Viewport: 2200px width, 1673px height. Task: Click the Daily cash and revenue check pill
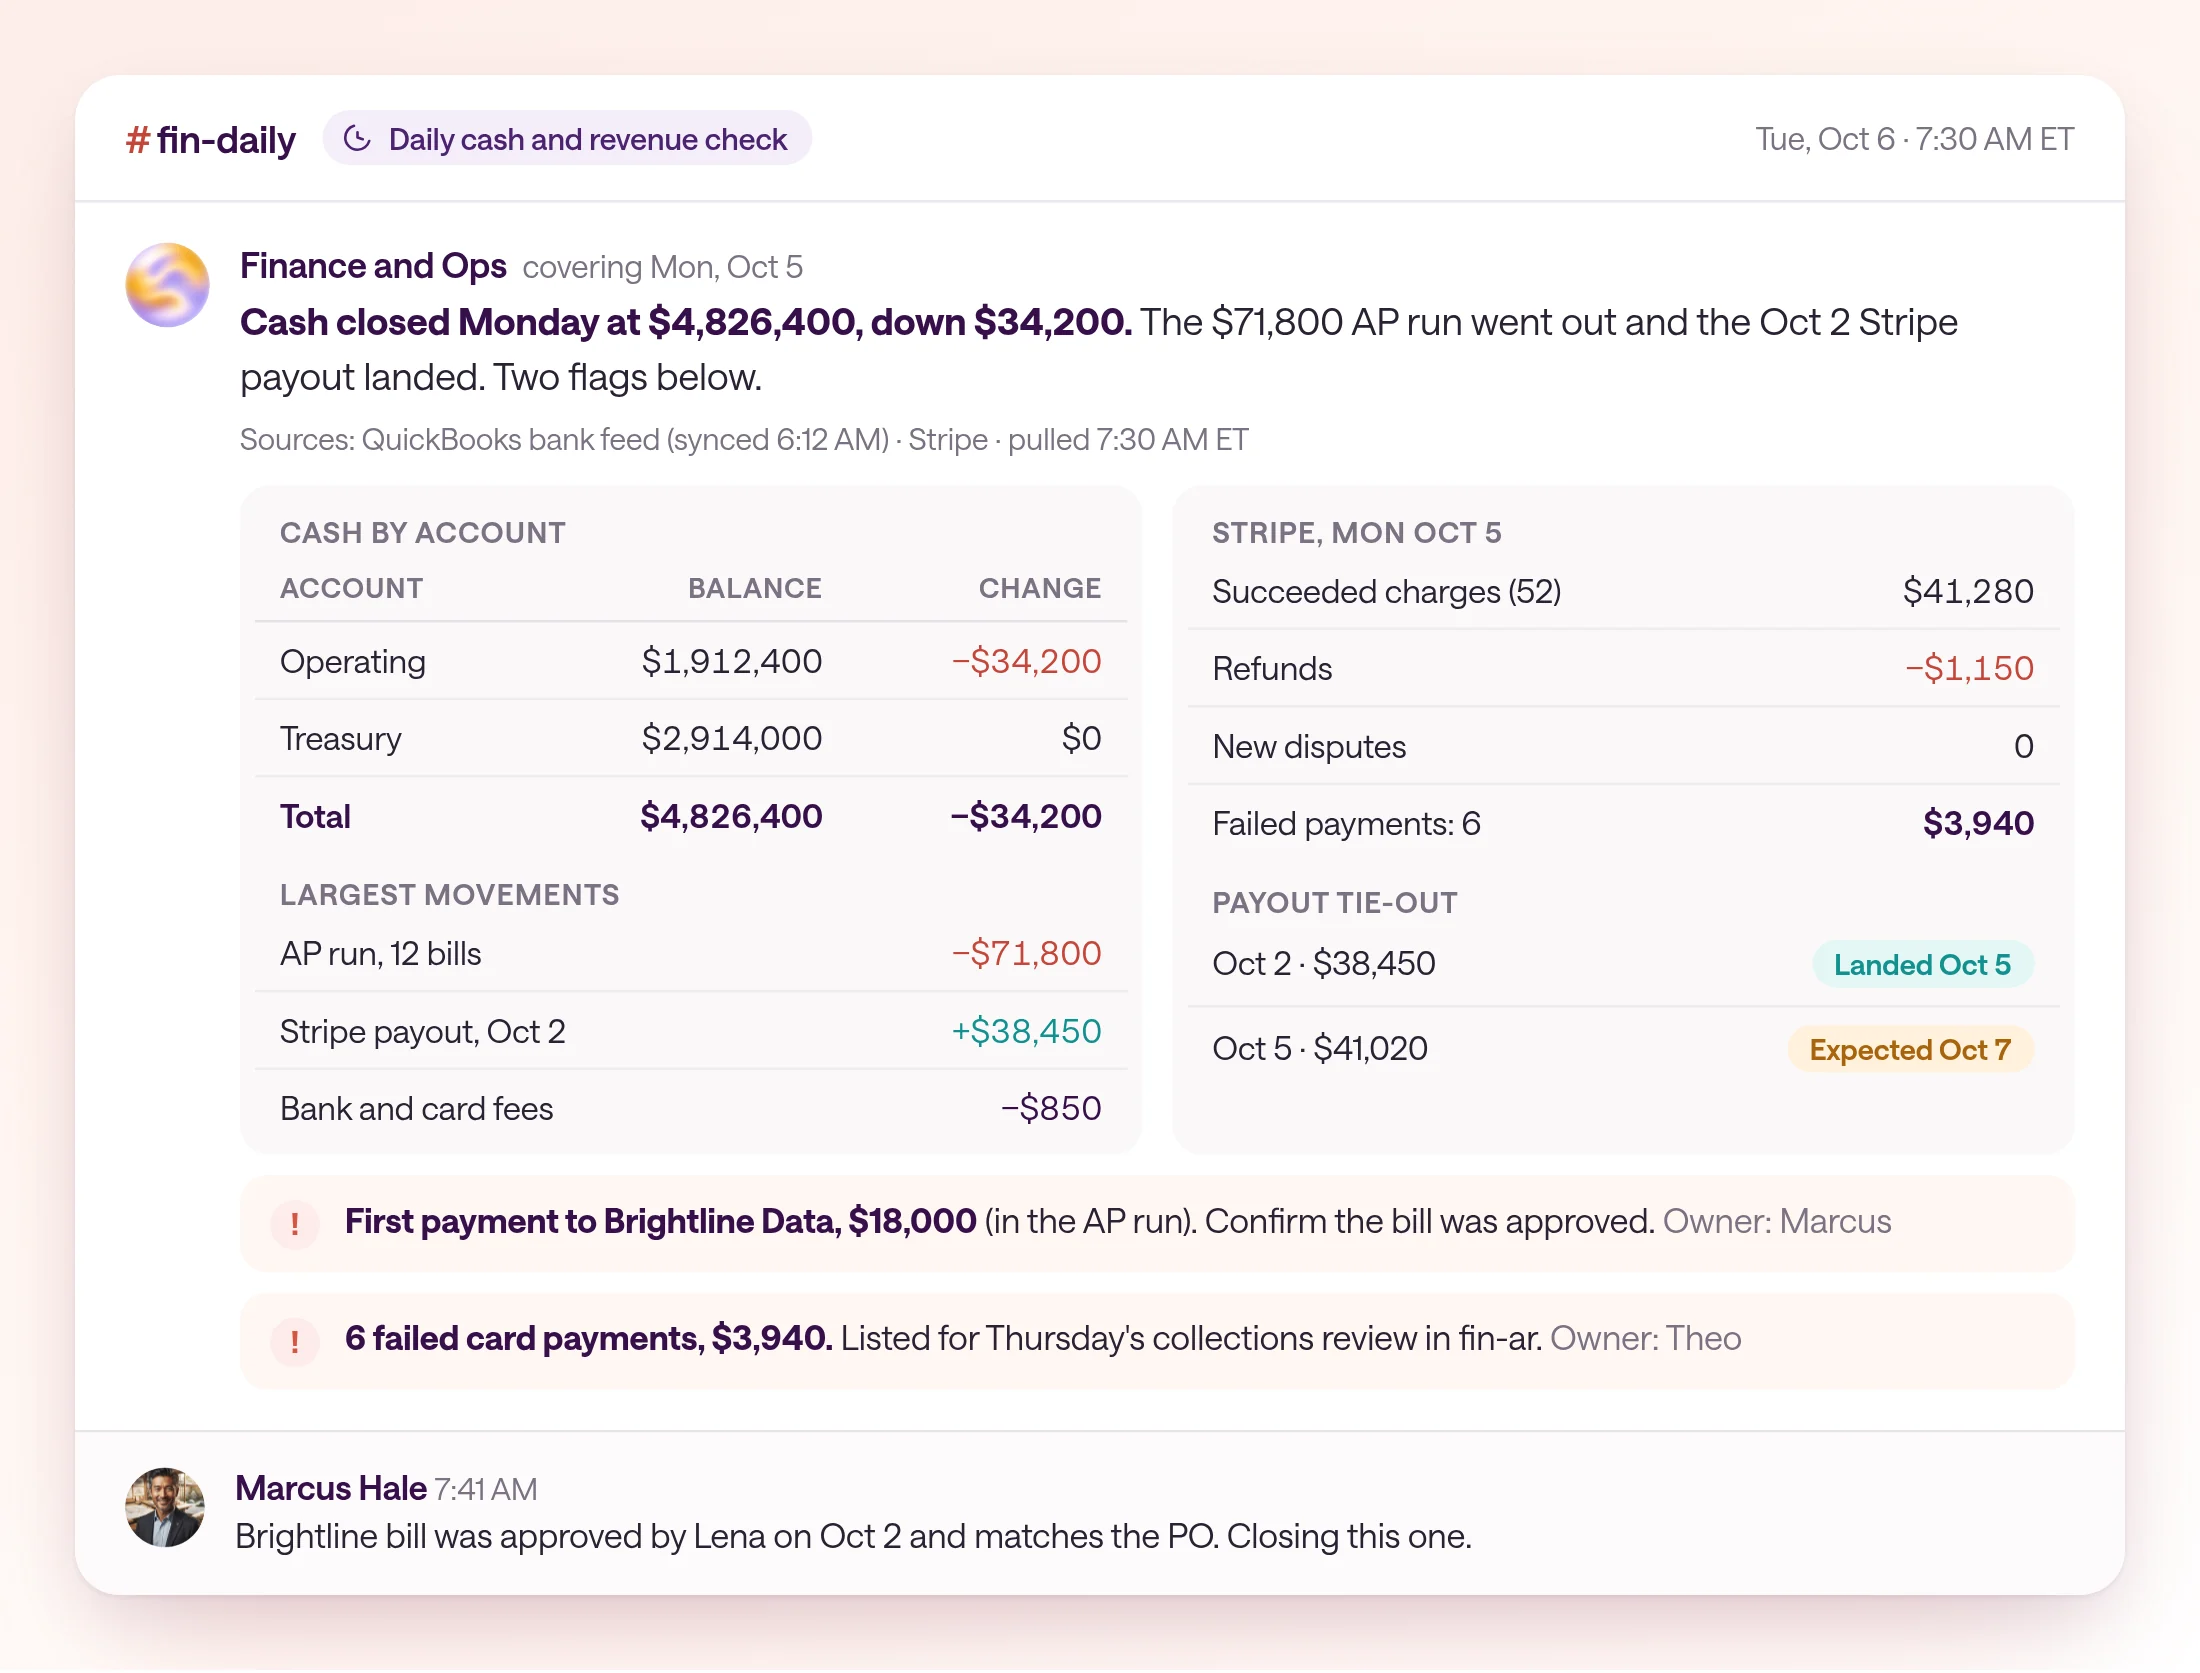pyautogui.click(x=567, y=139)
